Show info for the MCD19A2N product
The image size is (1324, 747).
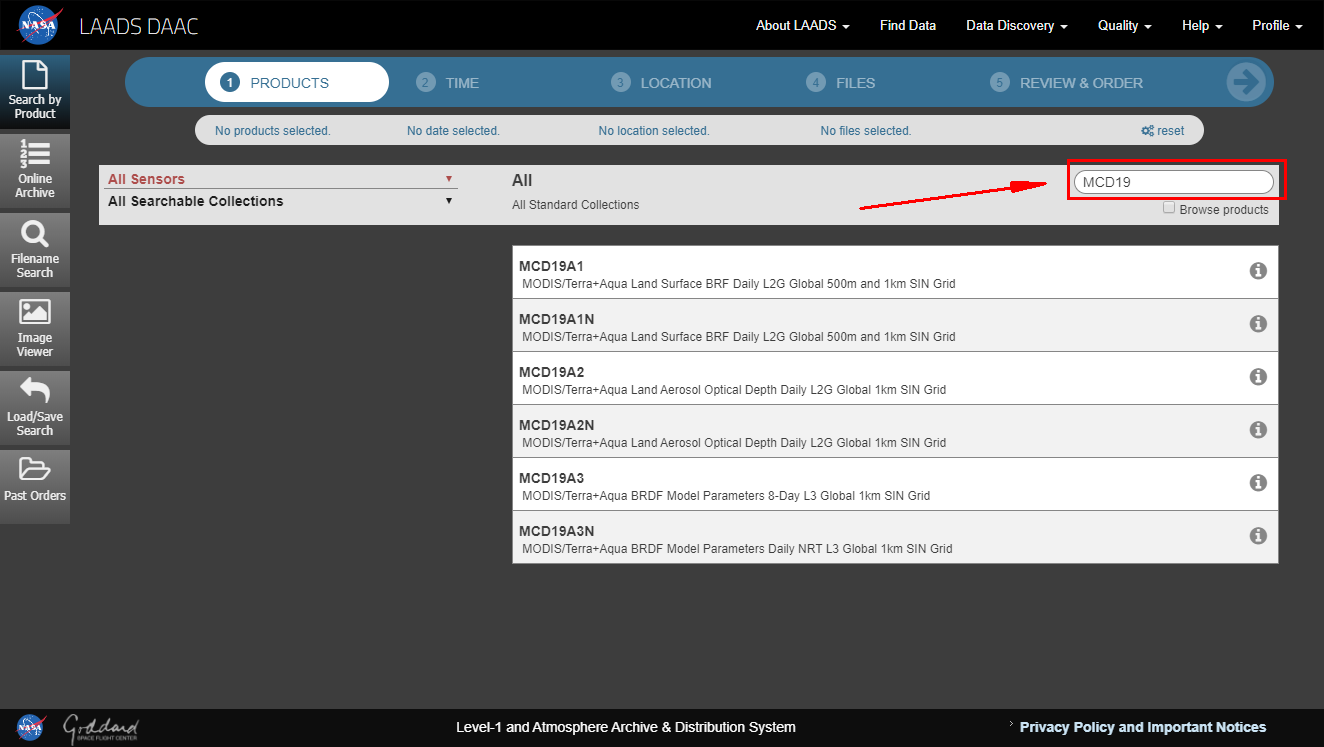click(x=1258, y=430)
